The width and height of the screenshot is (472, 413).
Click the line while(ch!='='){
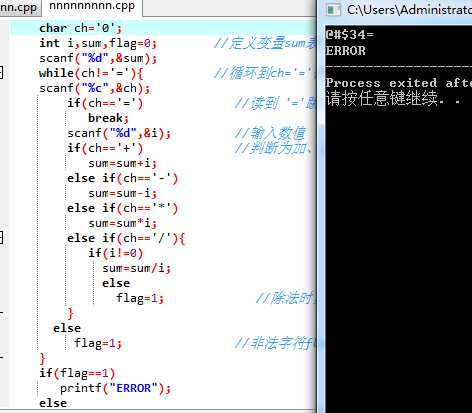point(91,73)
